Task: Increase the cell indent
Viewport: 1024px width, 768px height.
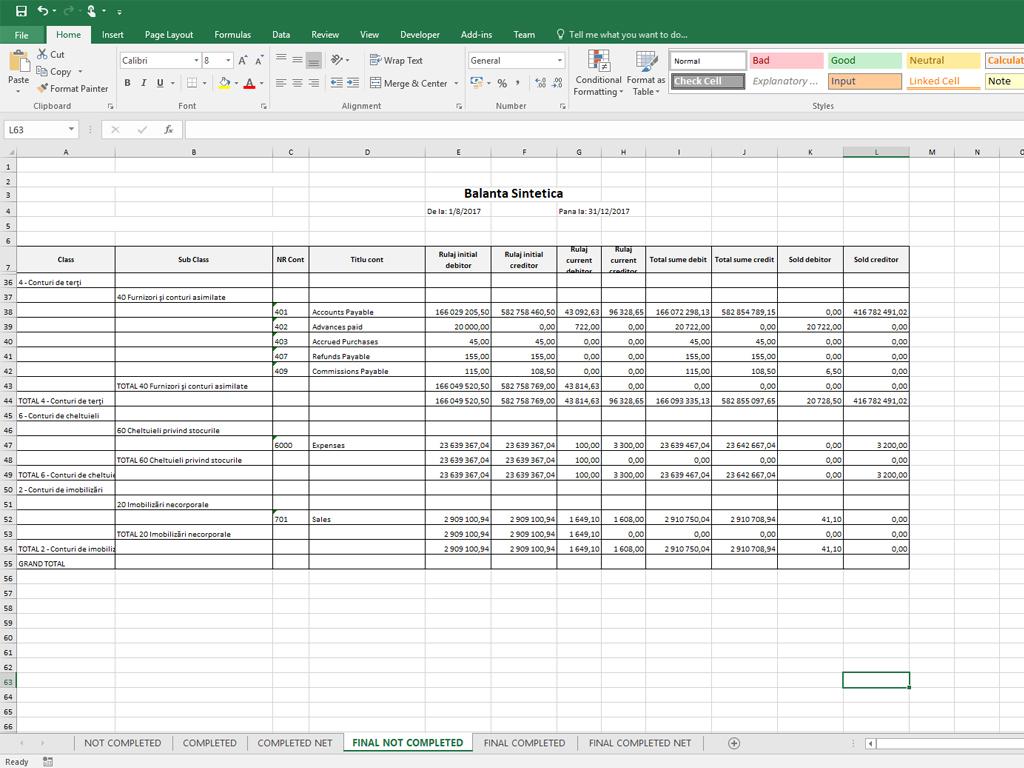Action: click(x=353, y=83)
